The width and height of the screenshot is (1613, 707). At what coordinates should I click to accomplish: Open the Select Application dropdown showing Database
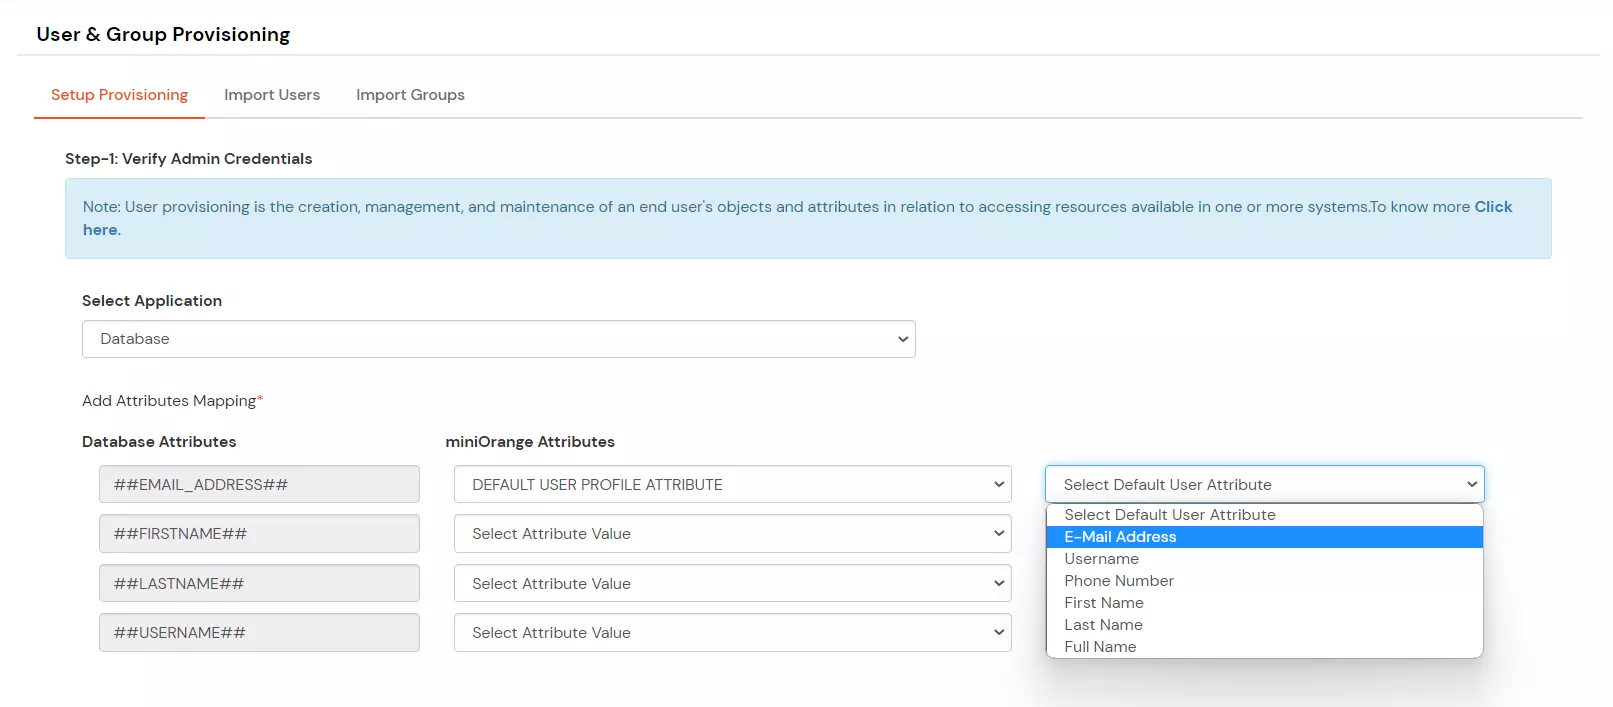pos(499,339)
